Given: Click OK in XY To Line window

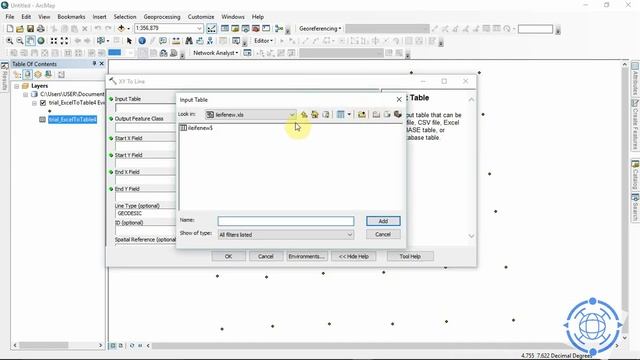Looking at the screenshot, I should tap(229, 256).
